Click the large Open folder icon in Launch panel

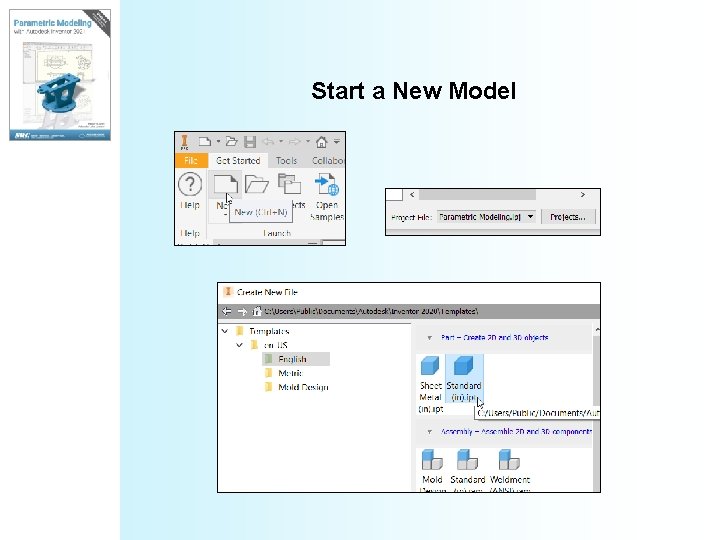point(256,184)
